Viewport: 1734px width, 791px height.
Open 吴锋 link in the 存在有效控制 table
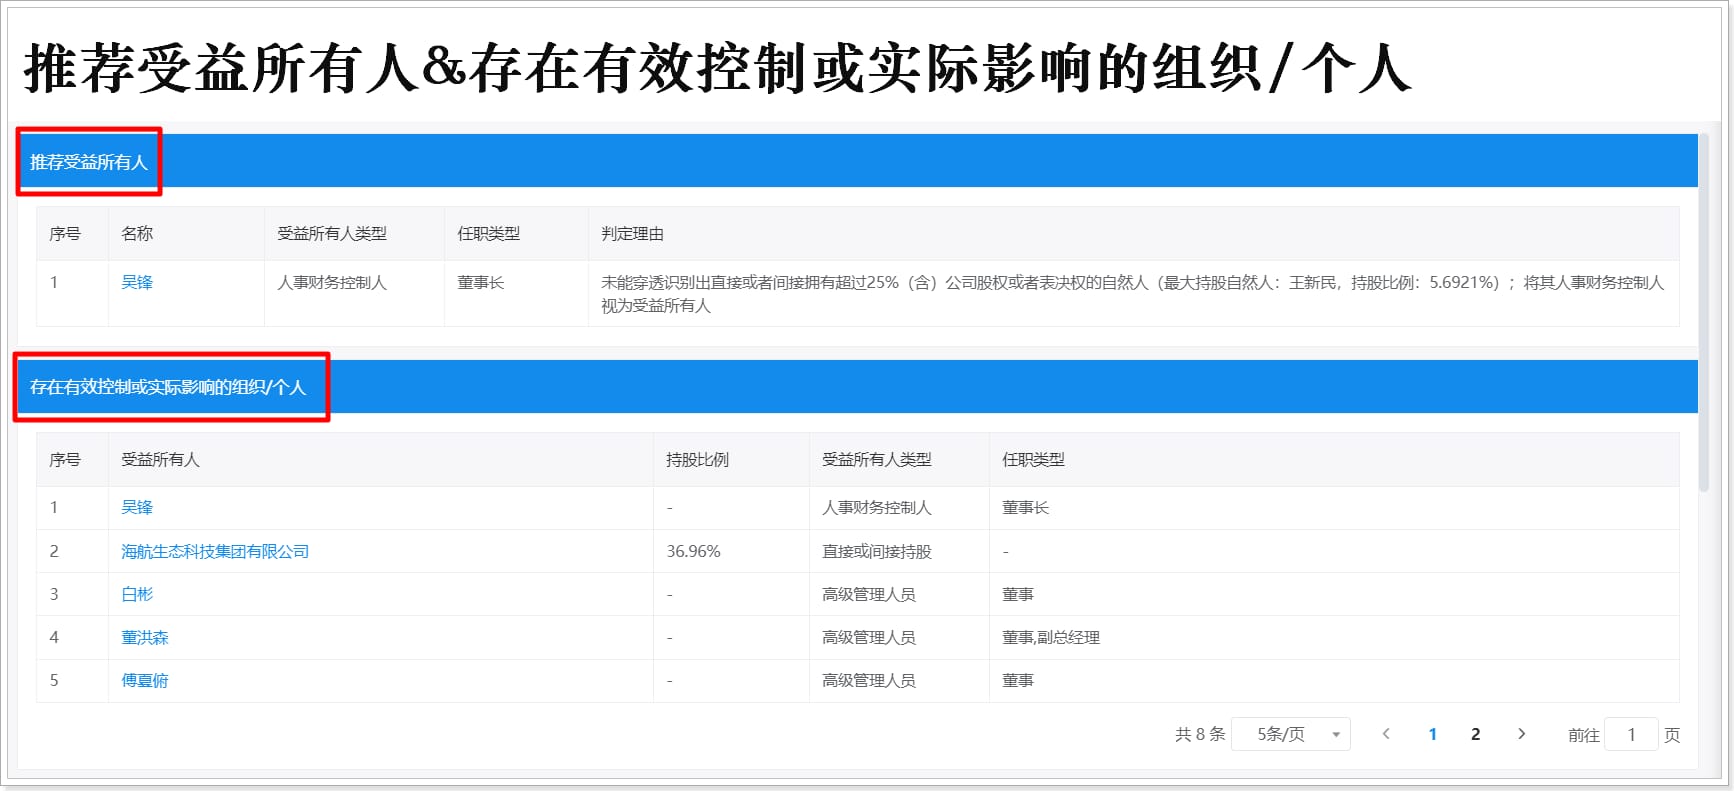[137, 508]
